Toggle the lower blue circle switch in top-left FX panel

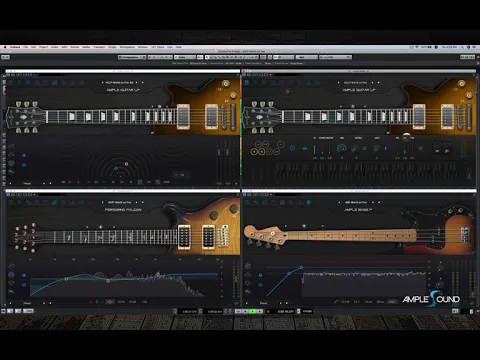click(24, 165)
